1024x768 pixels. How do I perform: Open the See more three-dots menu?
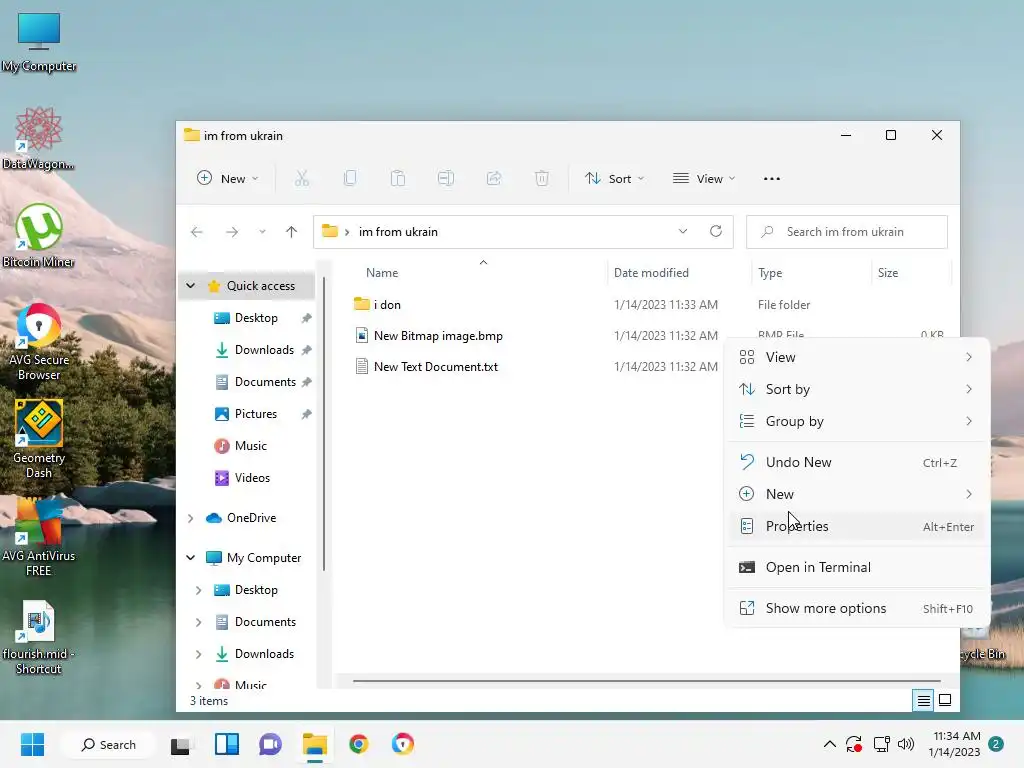point(772,178)
